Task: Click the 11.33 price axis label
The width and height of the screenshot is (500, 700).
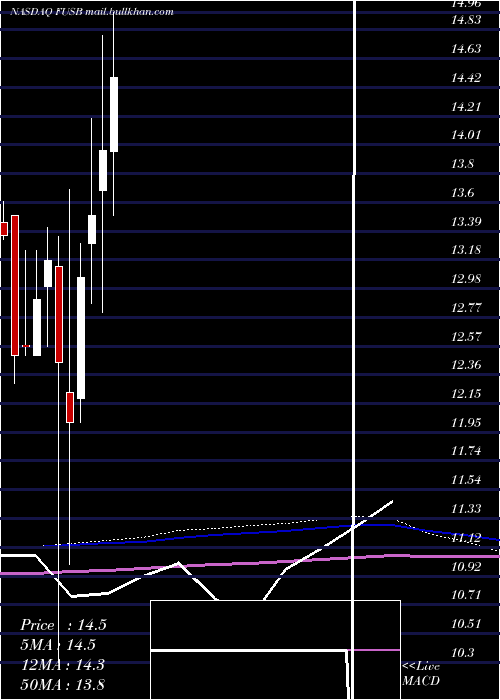Action: coord(466,509)
